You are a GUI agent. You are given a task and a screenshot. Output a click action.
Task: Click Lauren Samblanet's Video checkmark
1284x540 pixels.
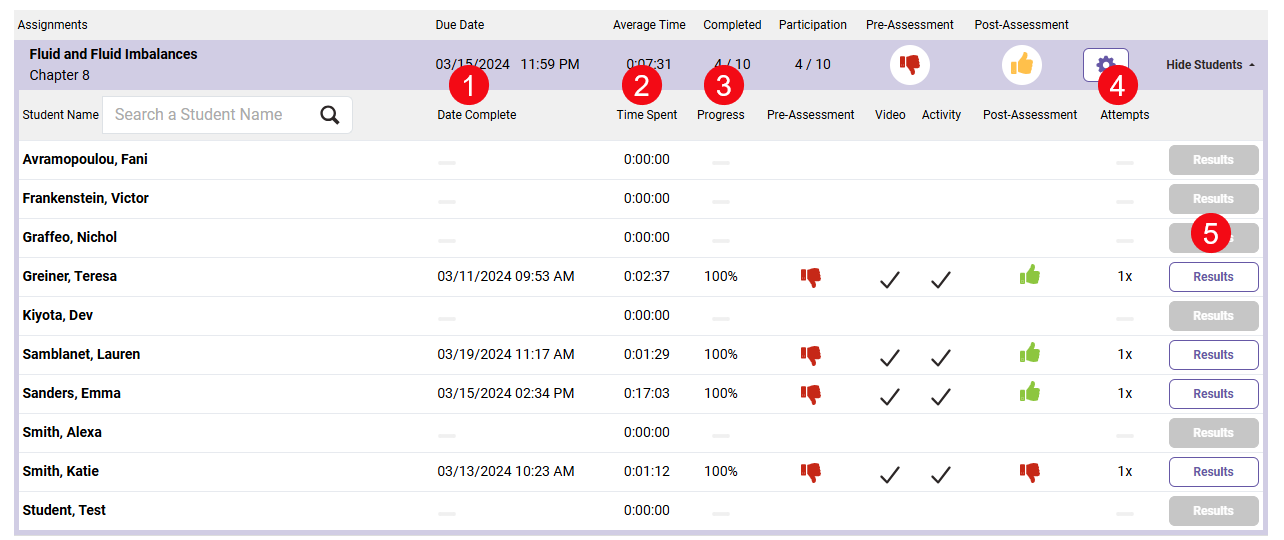pos(890,357)
